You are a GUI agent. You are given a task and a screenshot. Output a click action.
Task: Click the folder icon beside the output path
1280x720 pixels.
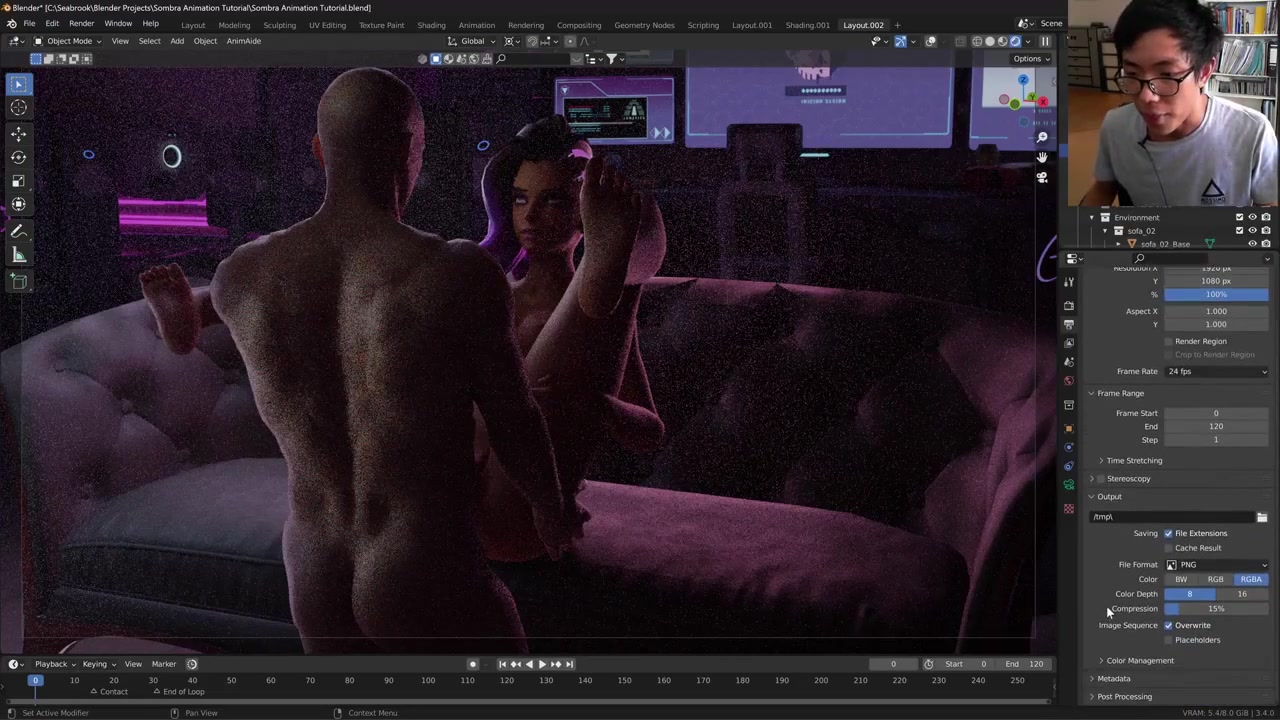1262,517
